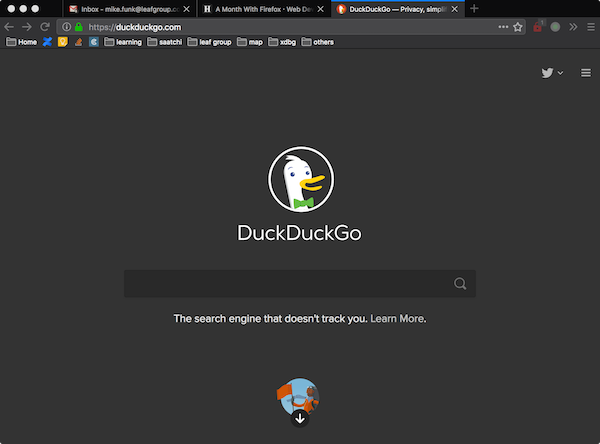Open the map bookmarks folder
Viewport: 600px width, 444px height.
coord(249,42)
